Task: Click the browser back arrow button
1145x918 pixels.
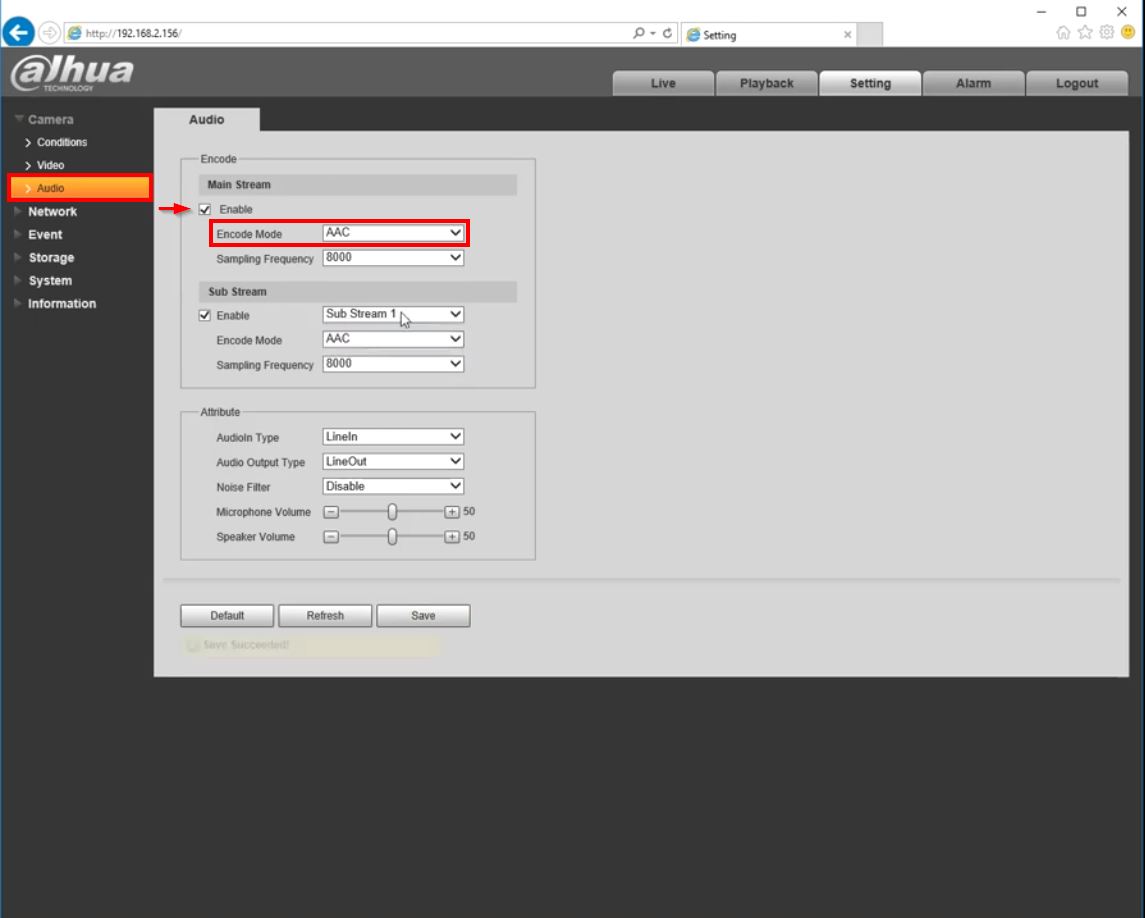Action: pyautogui.click(x=18, y=33)
